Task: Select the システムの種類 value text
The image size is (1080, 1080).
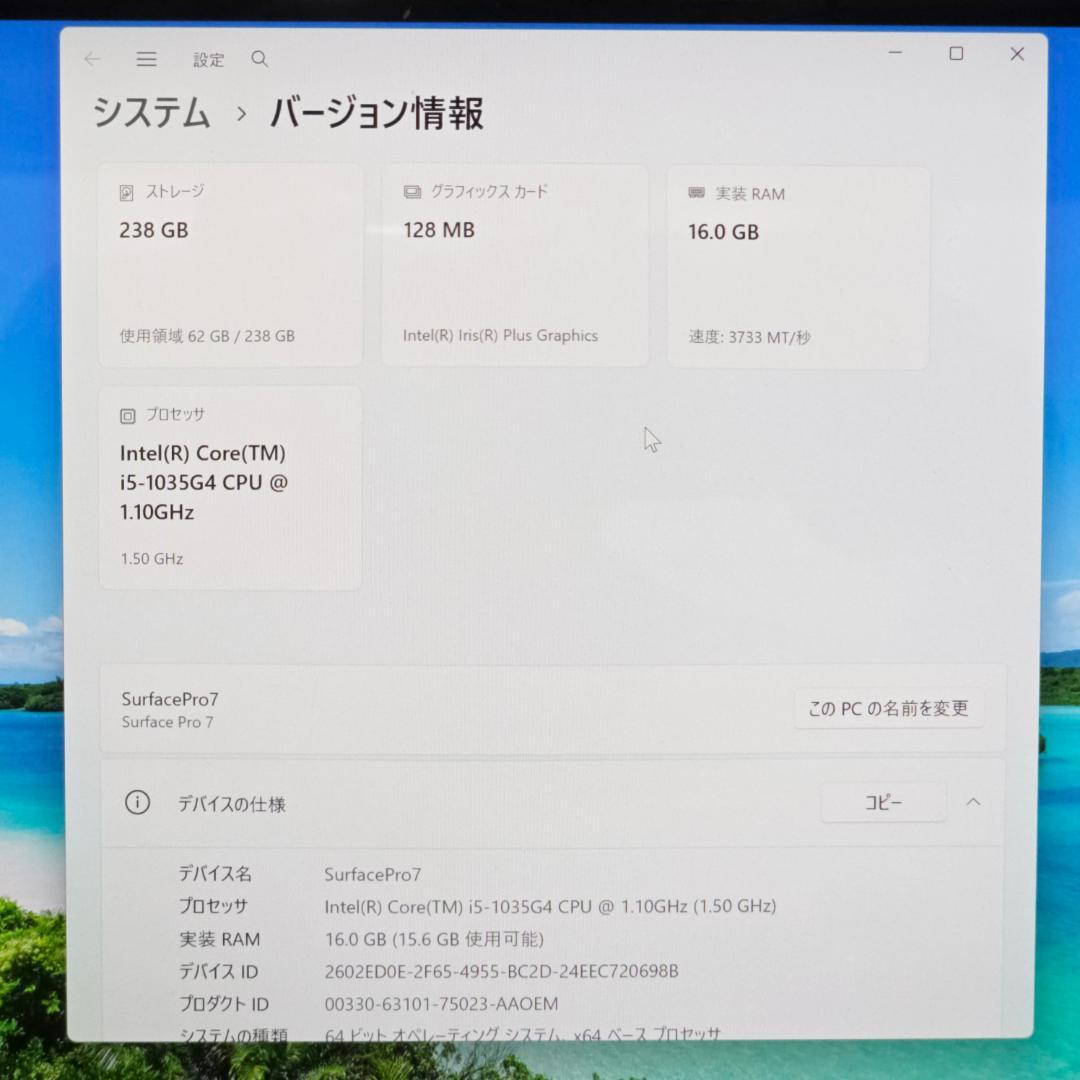Action: coord(522,1033)
